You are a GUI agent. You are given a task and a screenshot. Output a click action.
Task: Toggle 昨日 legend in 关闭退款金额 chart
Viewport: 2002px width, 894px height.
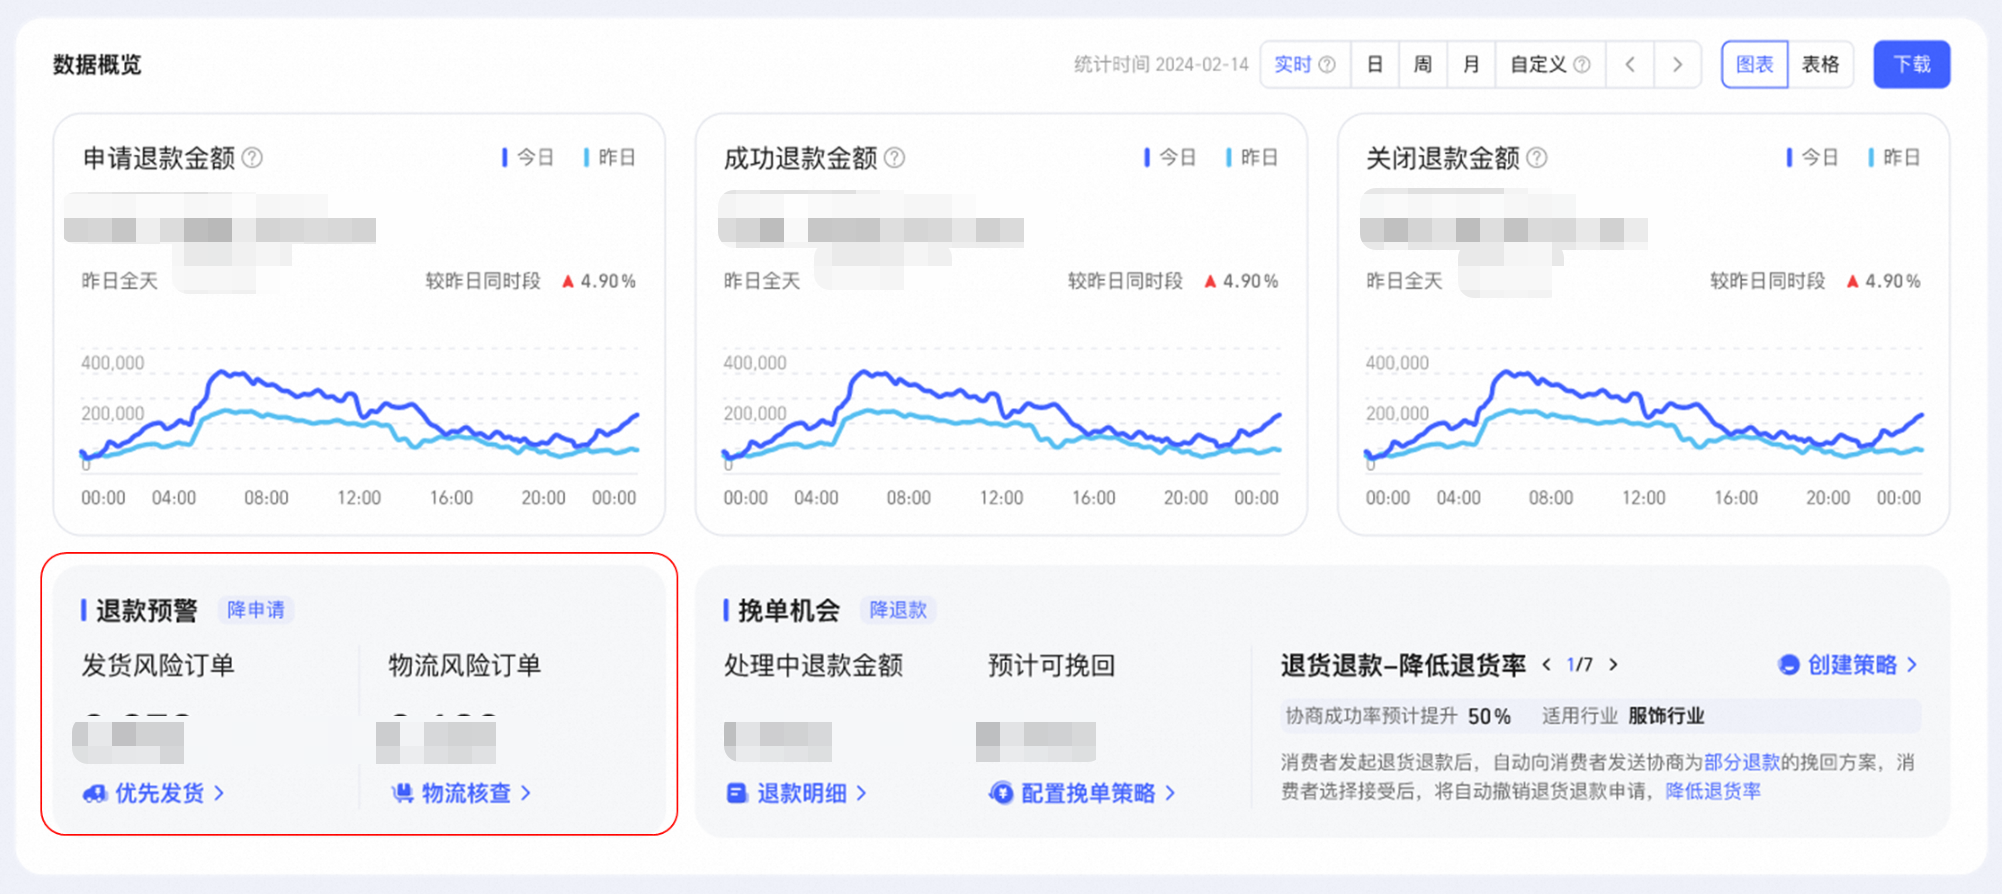[x=1895, y=157]
